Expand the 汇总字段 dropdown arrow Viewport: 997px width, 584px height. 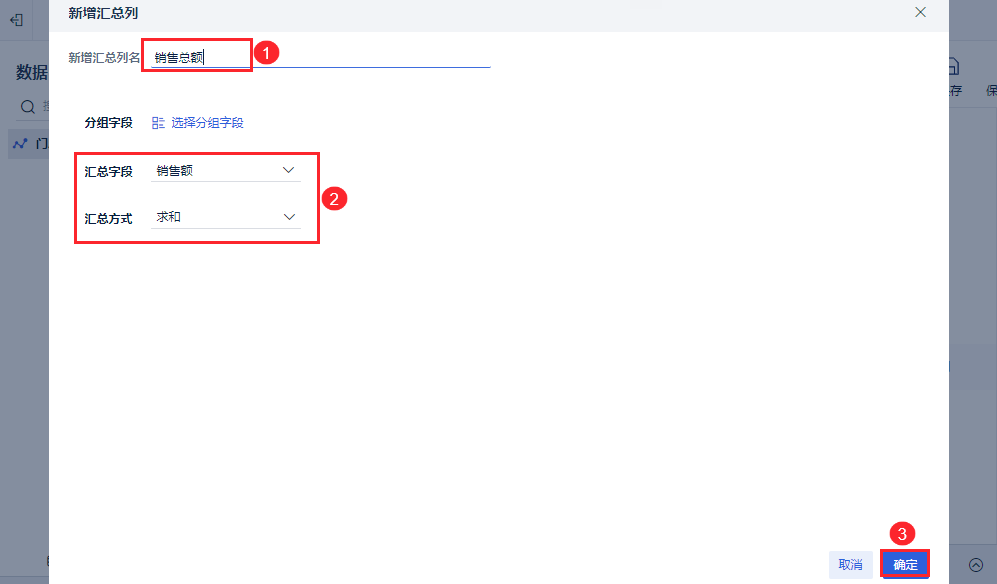pos(288,170)
